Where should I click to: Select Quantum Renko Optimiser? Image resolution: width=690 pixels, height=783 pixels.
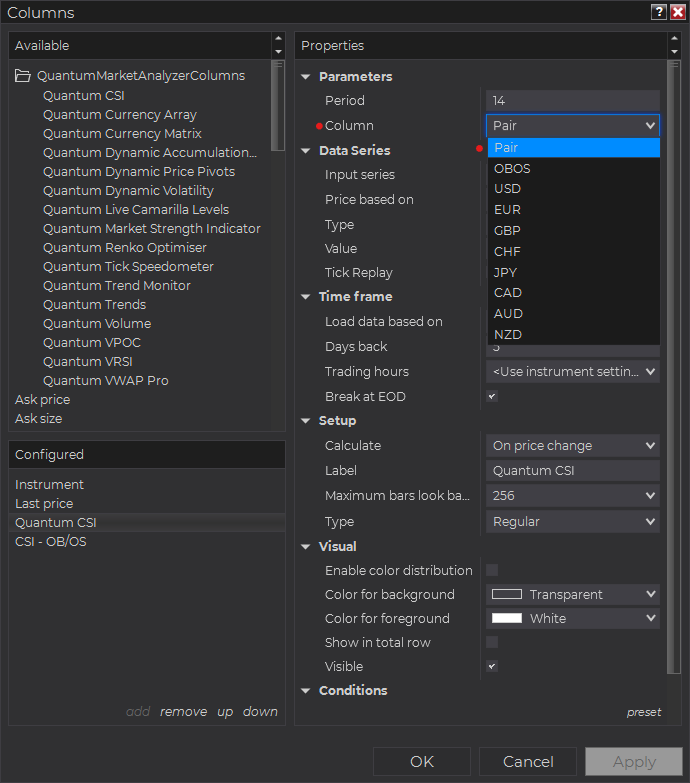125,247
